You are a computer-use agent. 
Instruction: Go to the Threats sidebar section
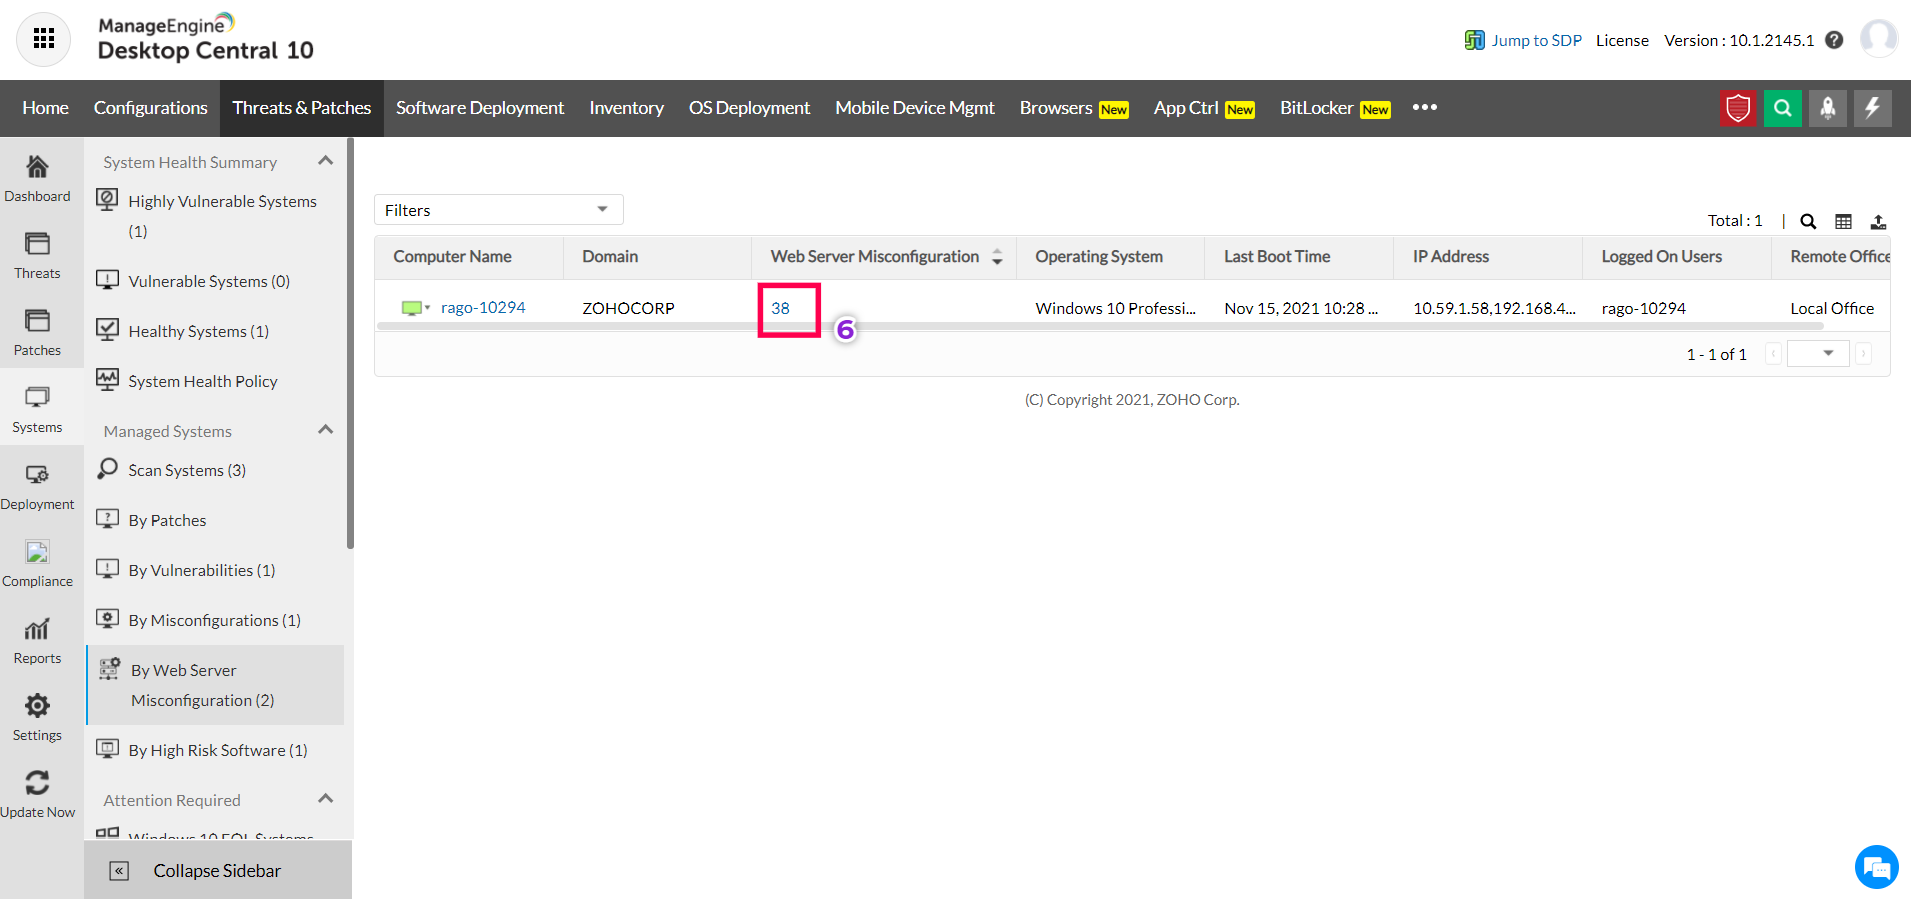point(37,256)
